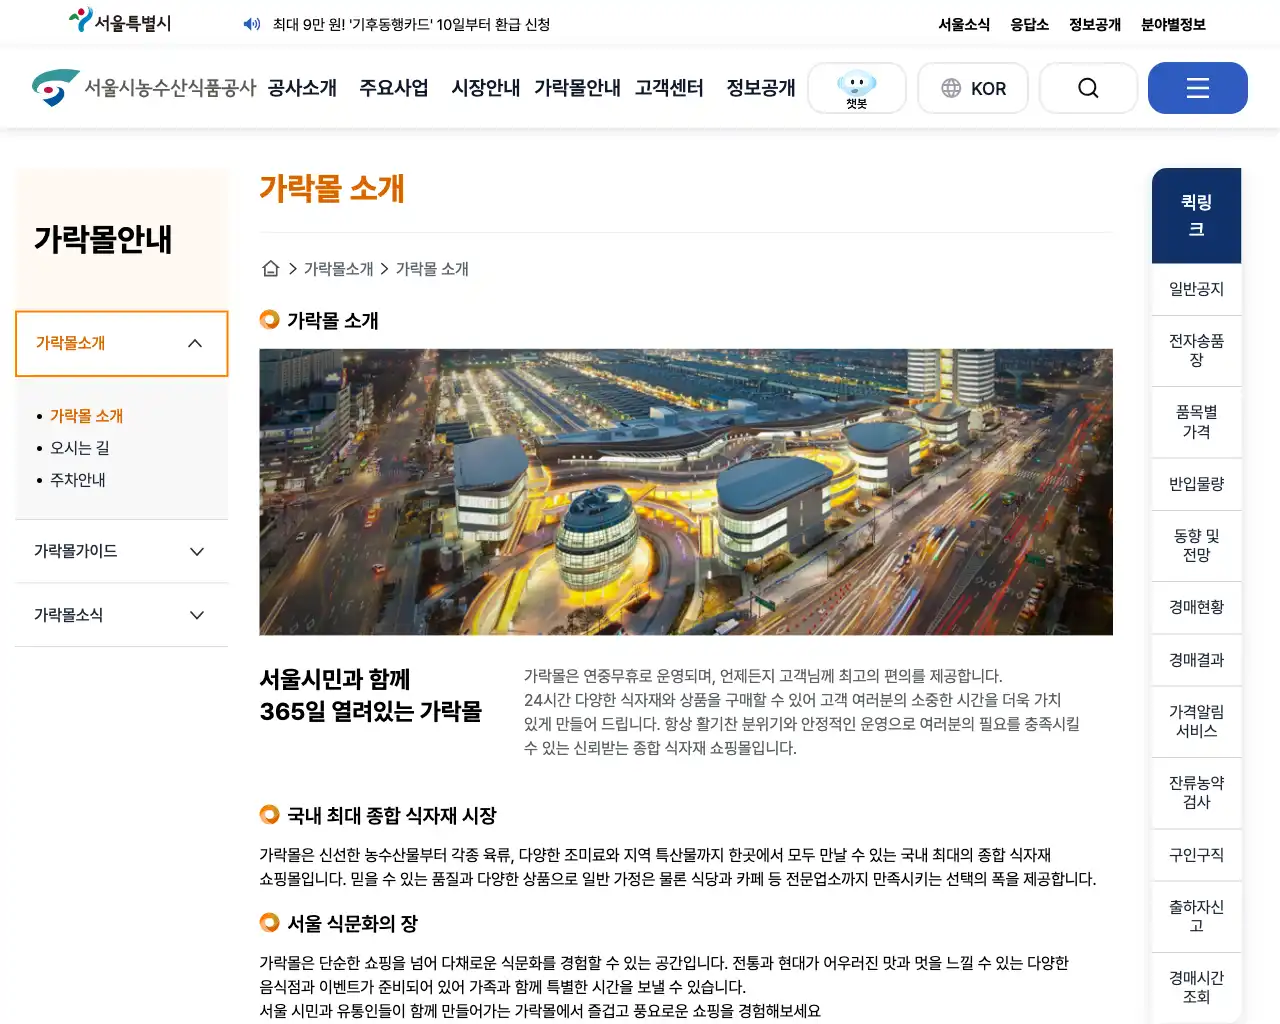Open 출하자신고 quick link
Image resolution: width=1280 pixels, height=1024 pixels.
tap(1196, 917)
